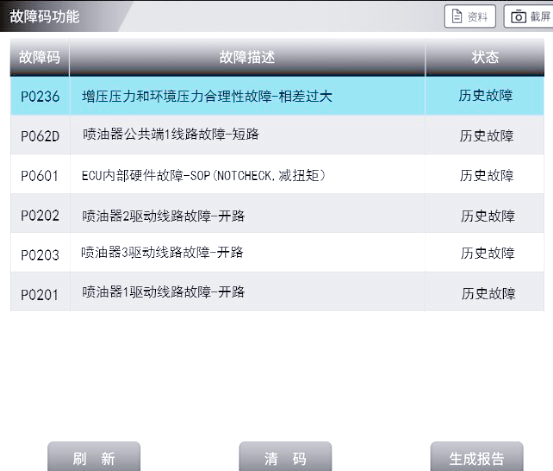Click the camera icon for 截屏
The height and width of the screenshot is (471, 553).
(x=518, y=17)
